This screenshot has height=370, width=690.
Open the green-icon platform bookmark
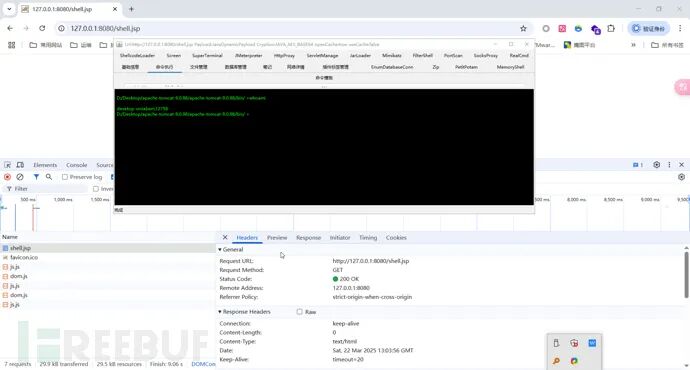coord(580,45)
